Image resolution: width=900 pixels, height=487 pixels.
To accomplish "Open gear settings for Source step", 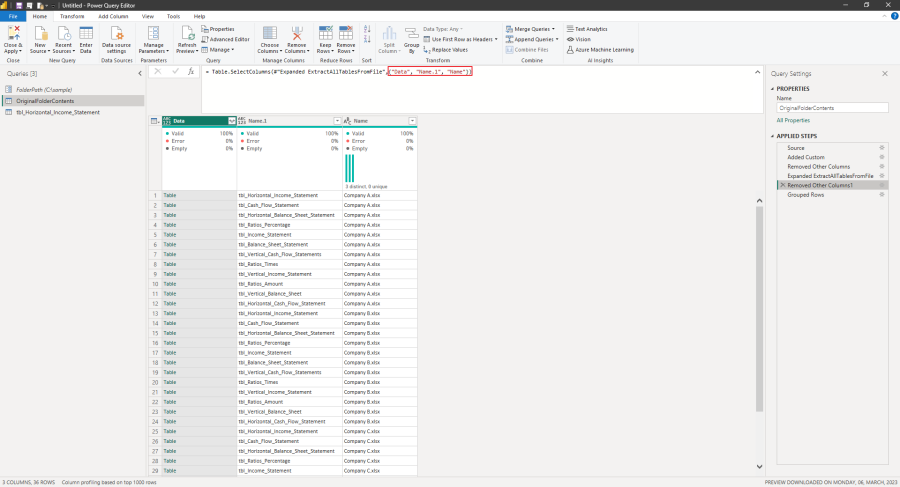I will pyautogui.click(x=882, y=148).
